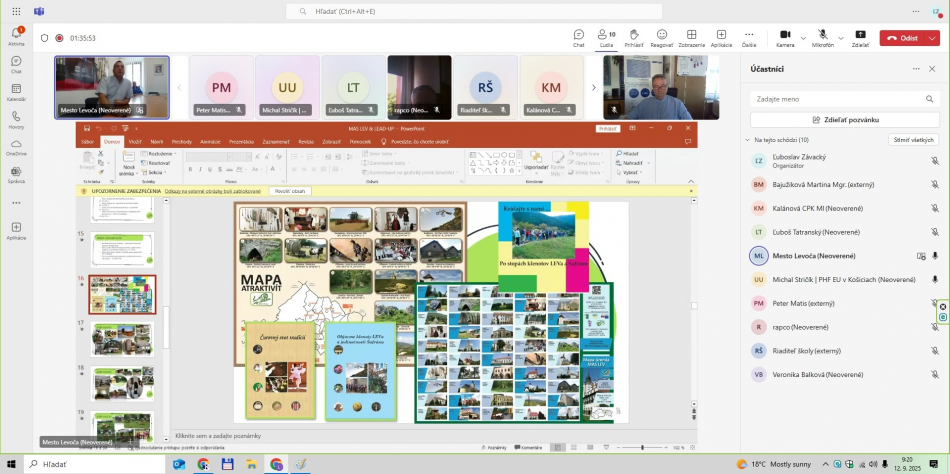Expand the dropdown arrow beside Odísť
This screenshot has height=474, width=950.
pos(932,38)
